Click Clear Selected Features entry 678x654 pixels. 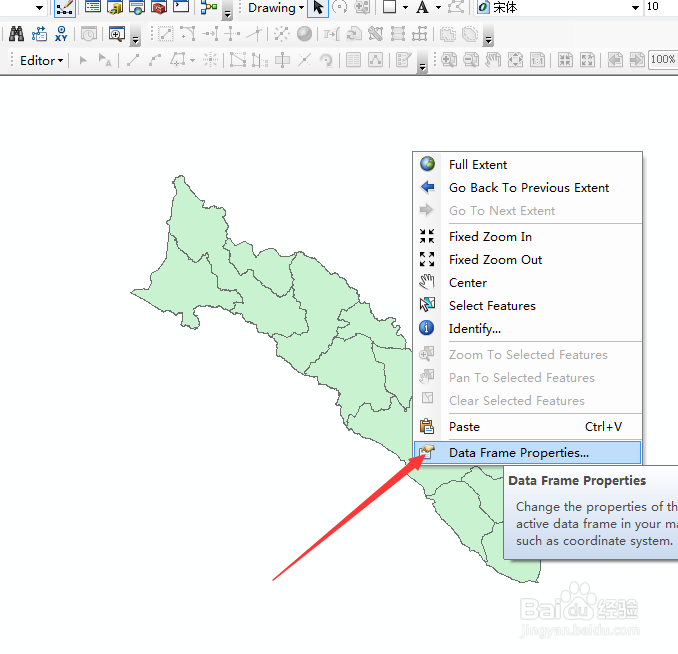tap(528, 400)
